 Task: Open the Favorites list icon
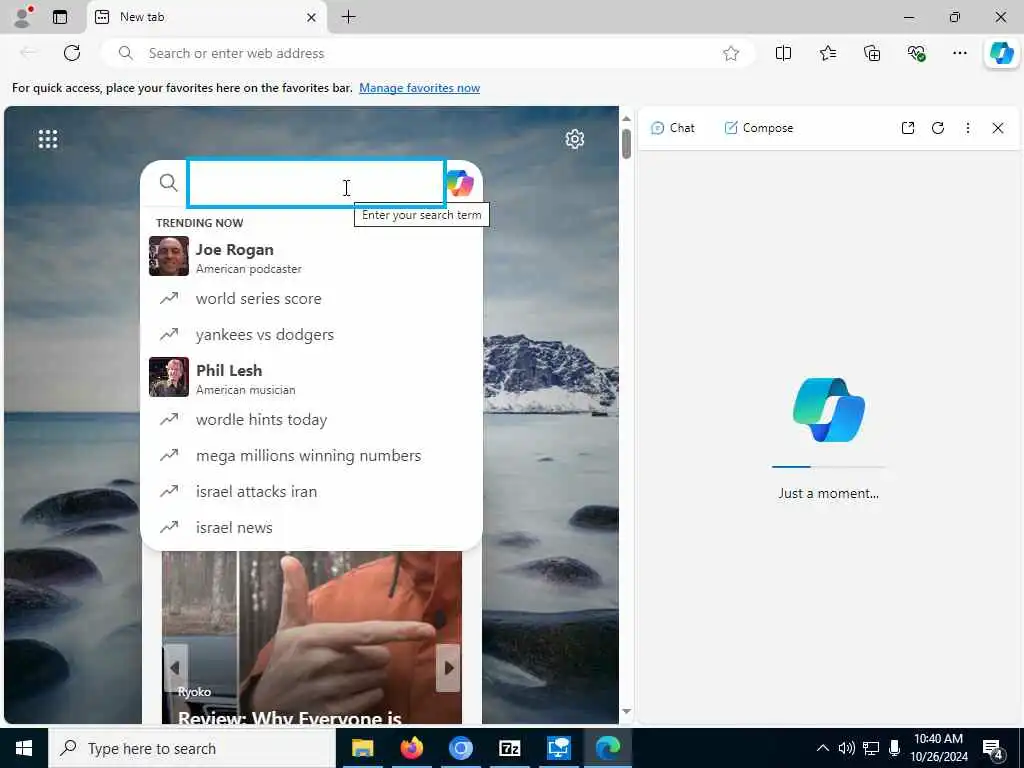tap(827, 54)
